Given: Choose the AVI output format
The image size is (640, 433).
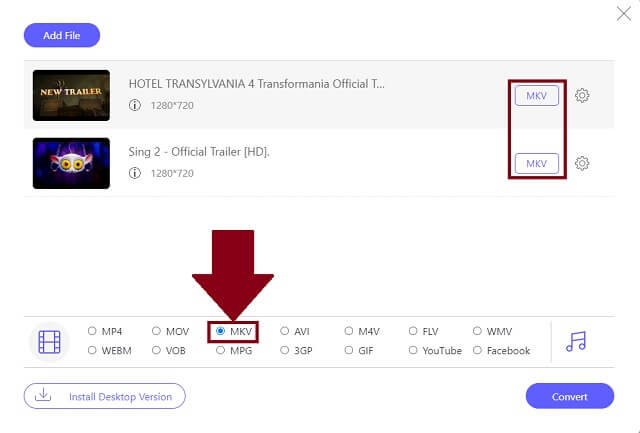Looking at the screenshot, I should [285, 331].
